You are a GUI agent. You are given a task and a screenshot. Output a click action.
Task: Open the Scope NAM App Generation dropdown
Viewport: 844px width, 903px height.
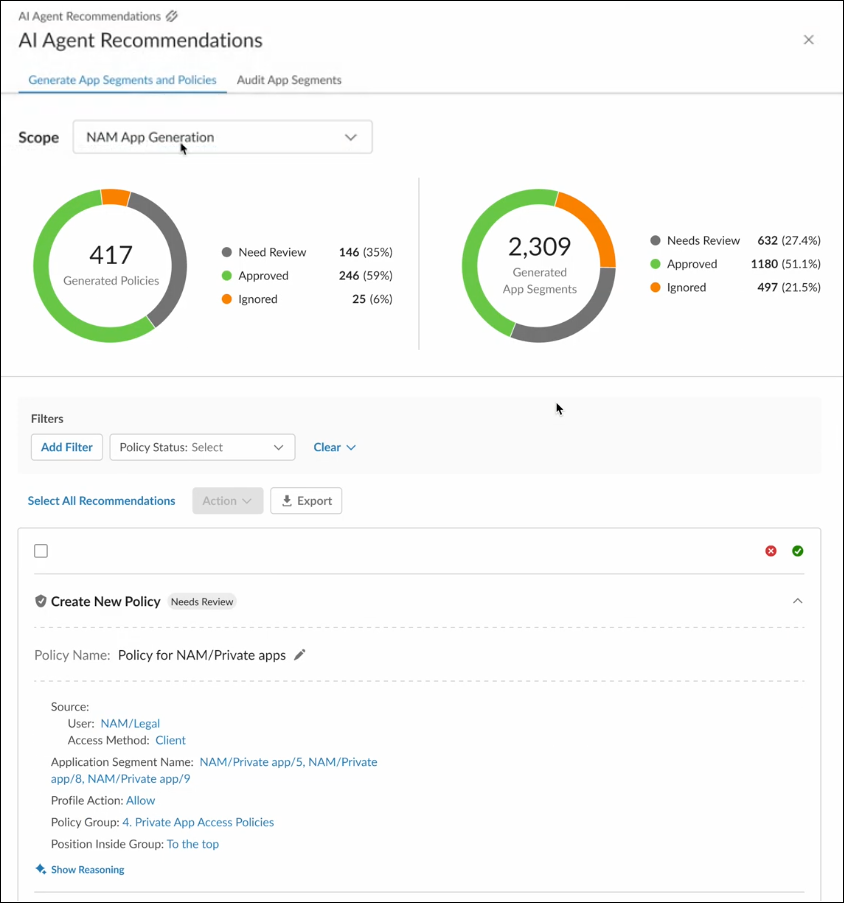(222, 137)
